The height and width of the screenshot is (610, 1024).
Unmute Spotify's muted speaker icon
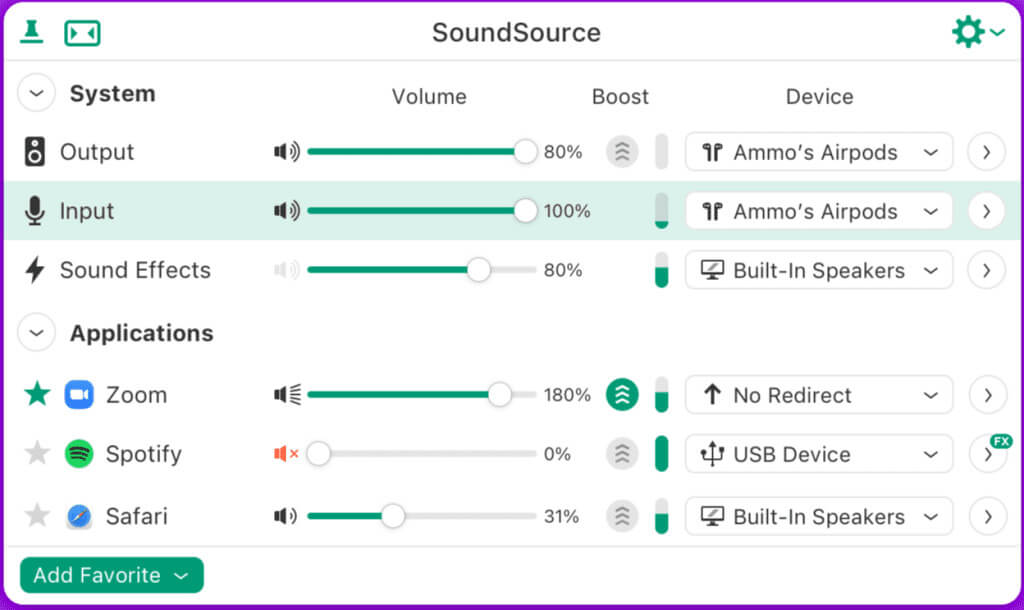(x=286, y=453)
